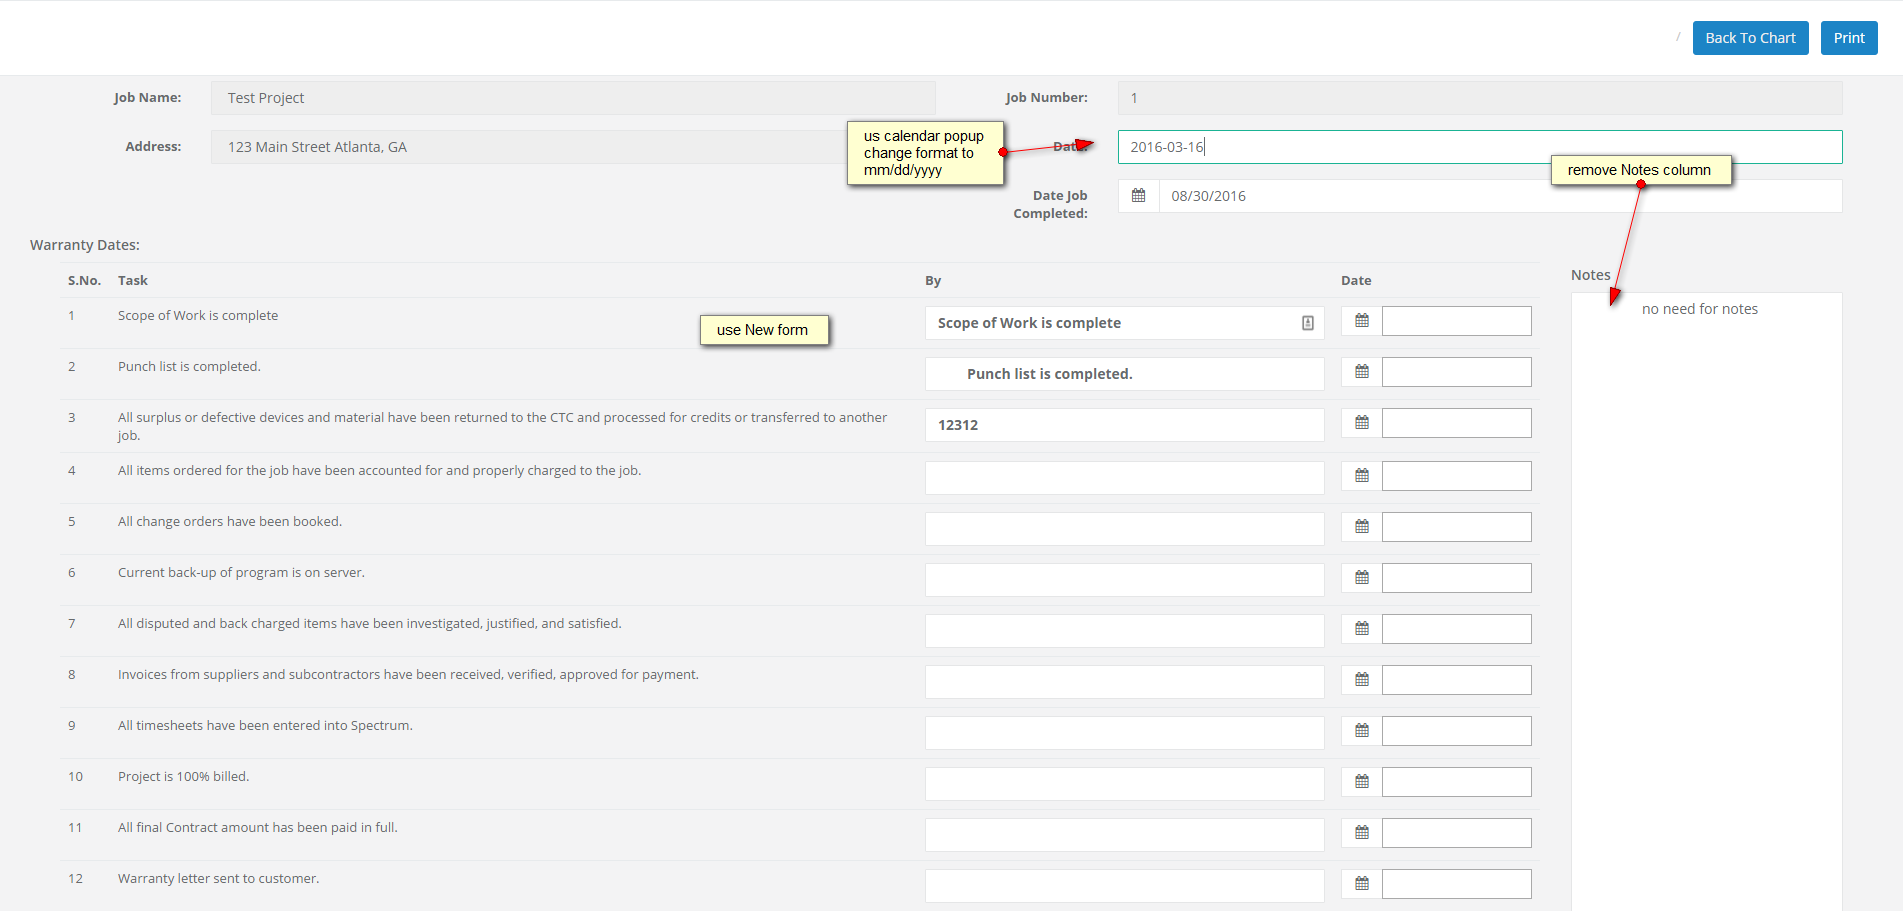Click Date Job Completed field 08/30/2016

point(1500,196)
